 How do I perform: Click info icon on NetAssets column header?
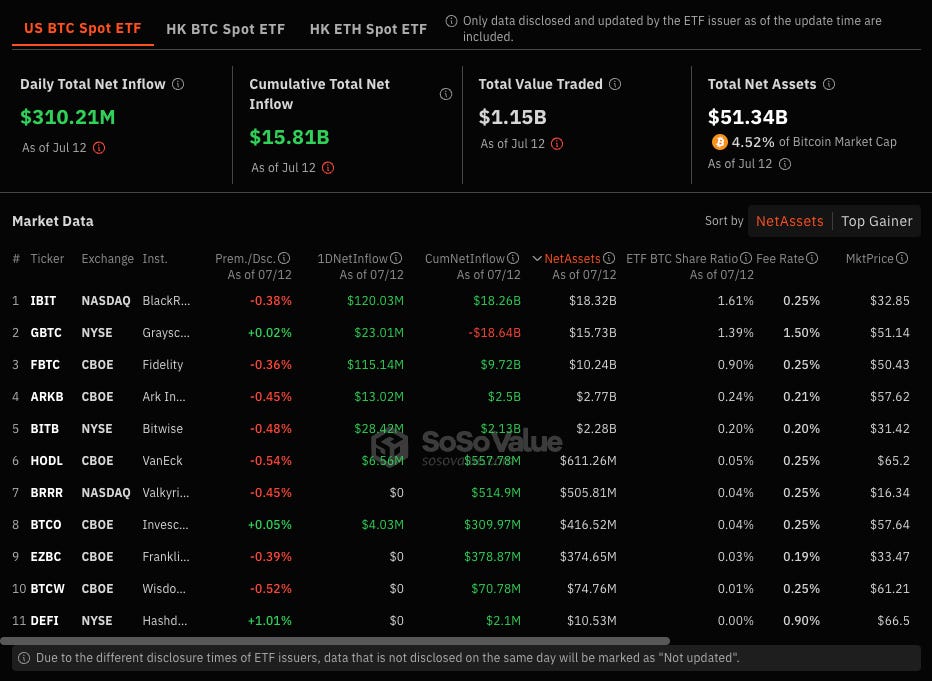[x=609, y=258]
